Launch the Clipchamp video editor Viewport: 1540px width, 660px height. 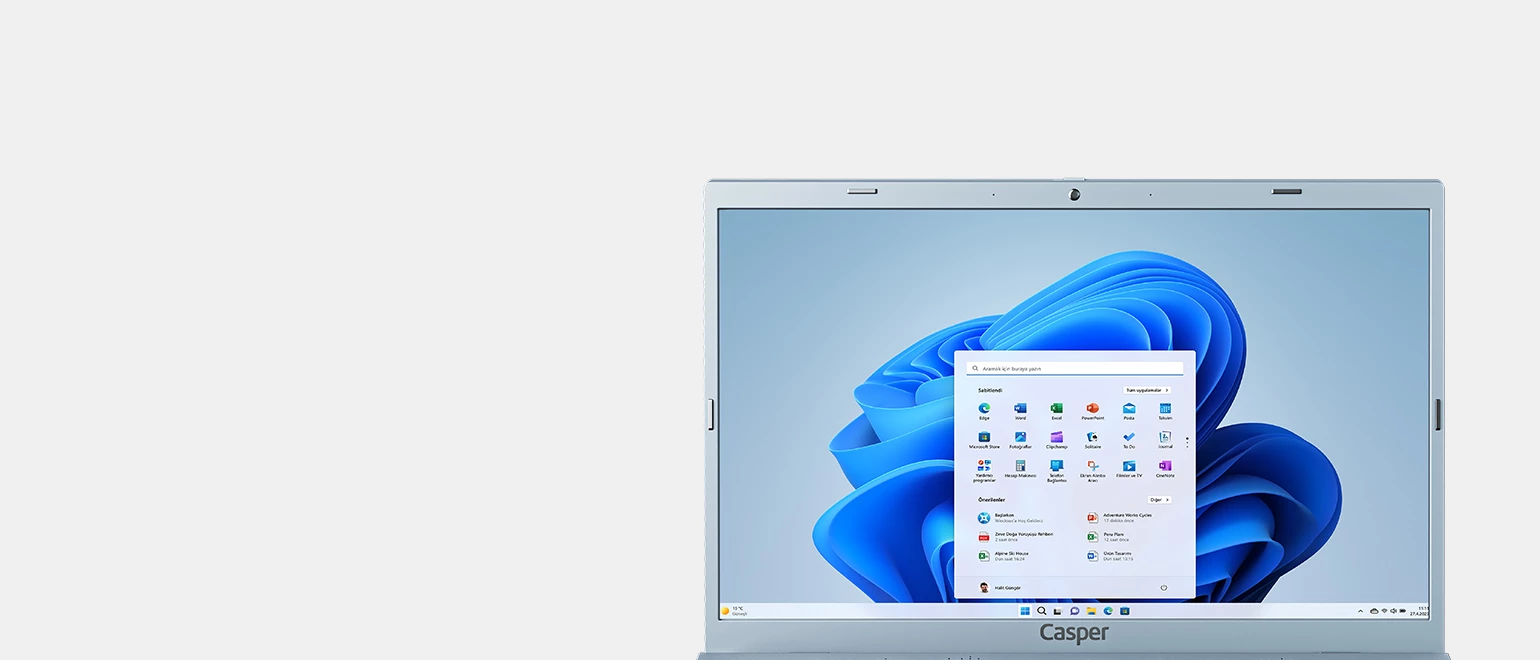click(x=1056, y=438)
